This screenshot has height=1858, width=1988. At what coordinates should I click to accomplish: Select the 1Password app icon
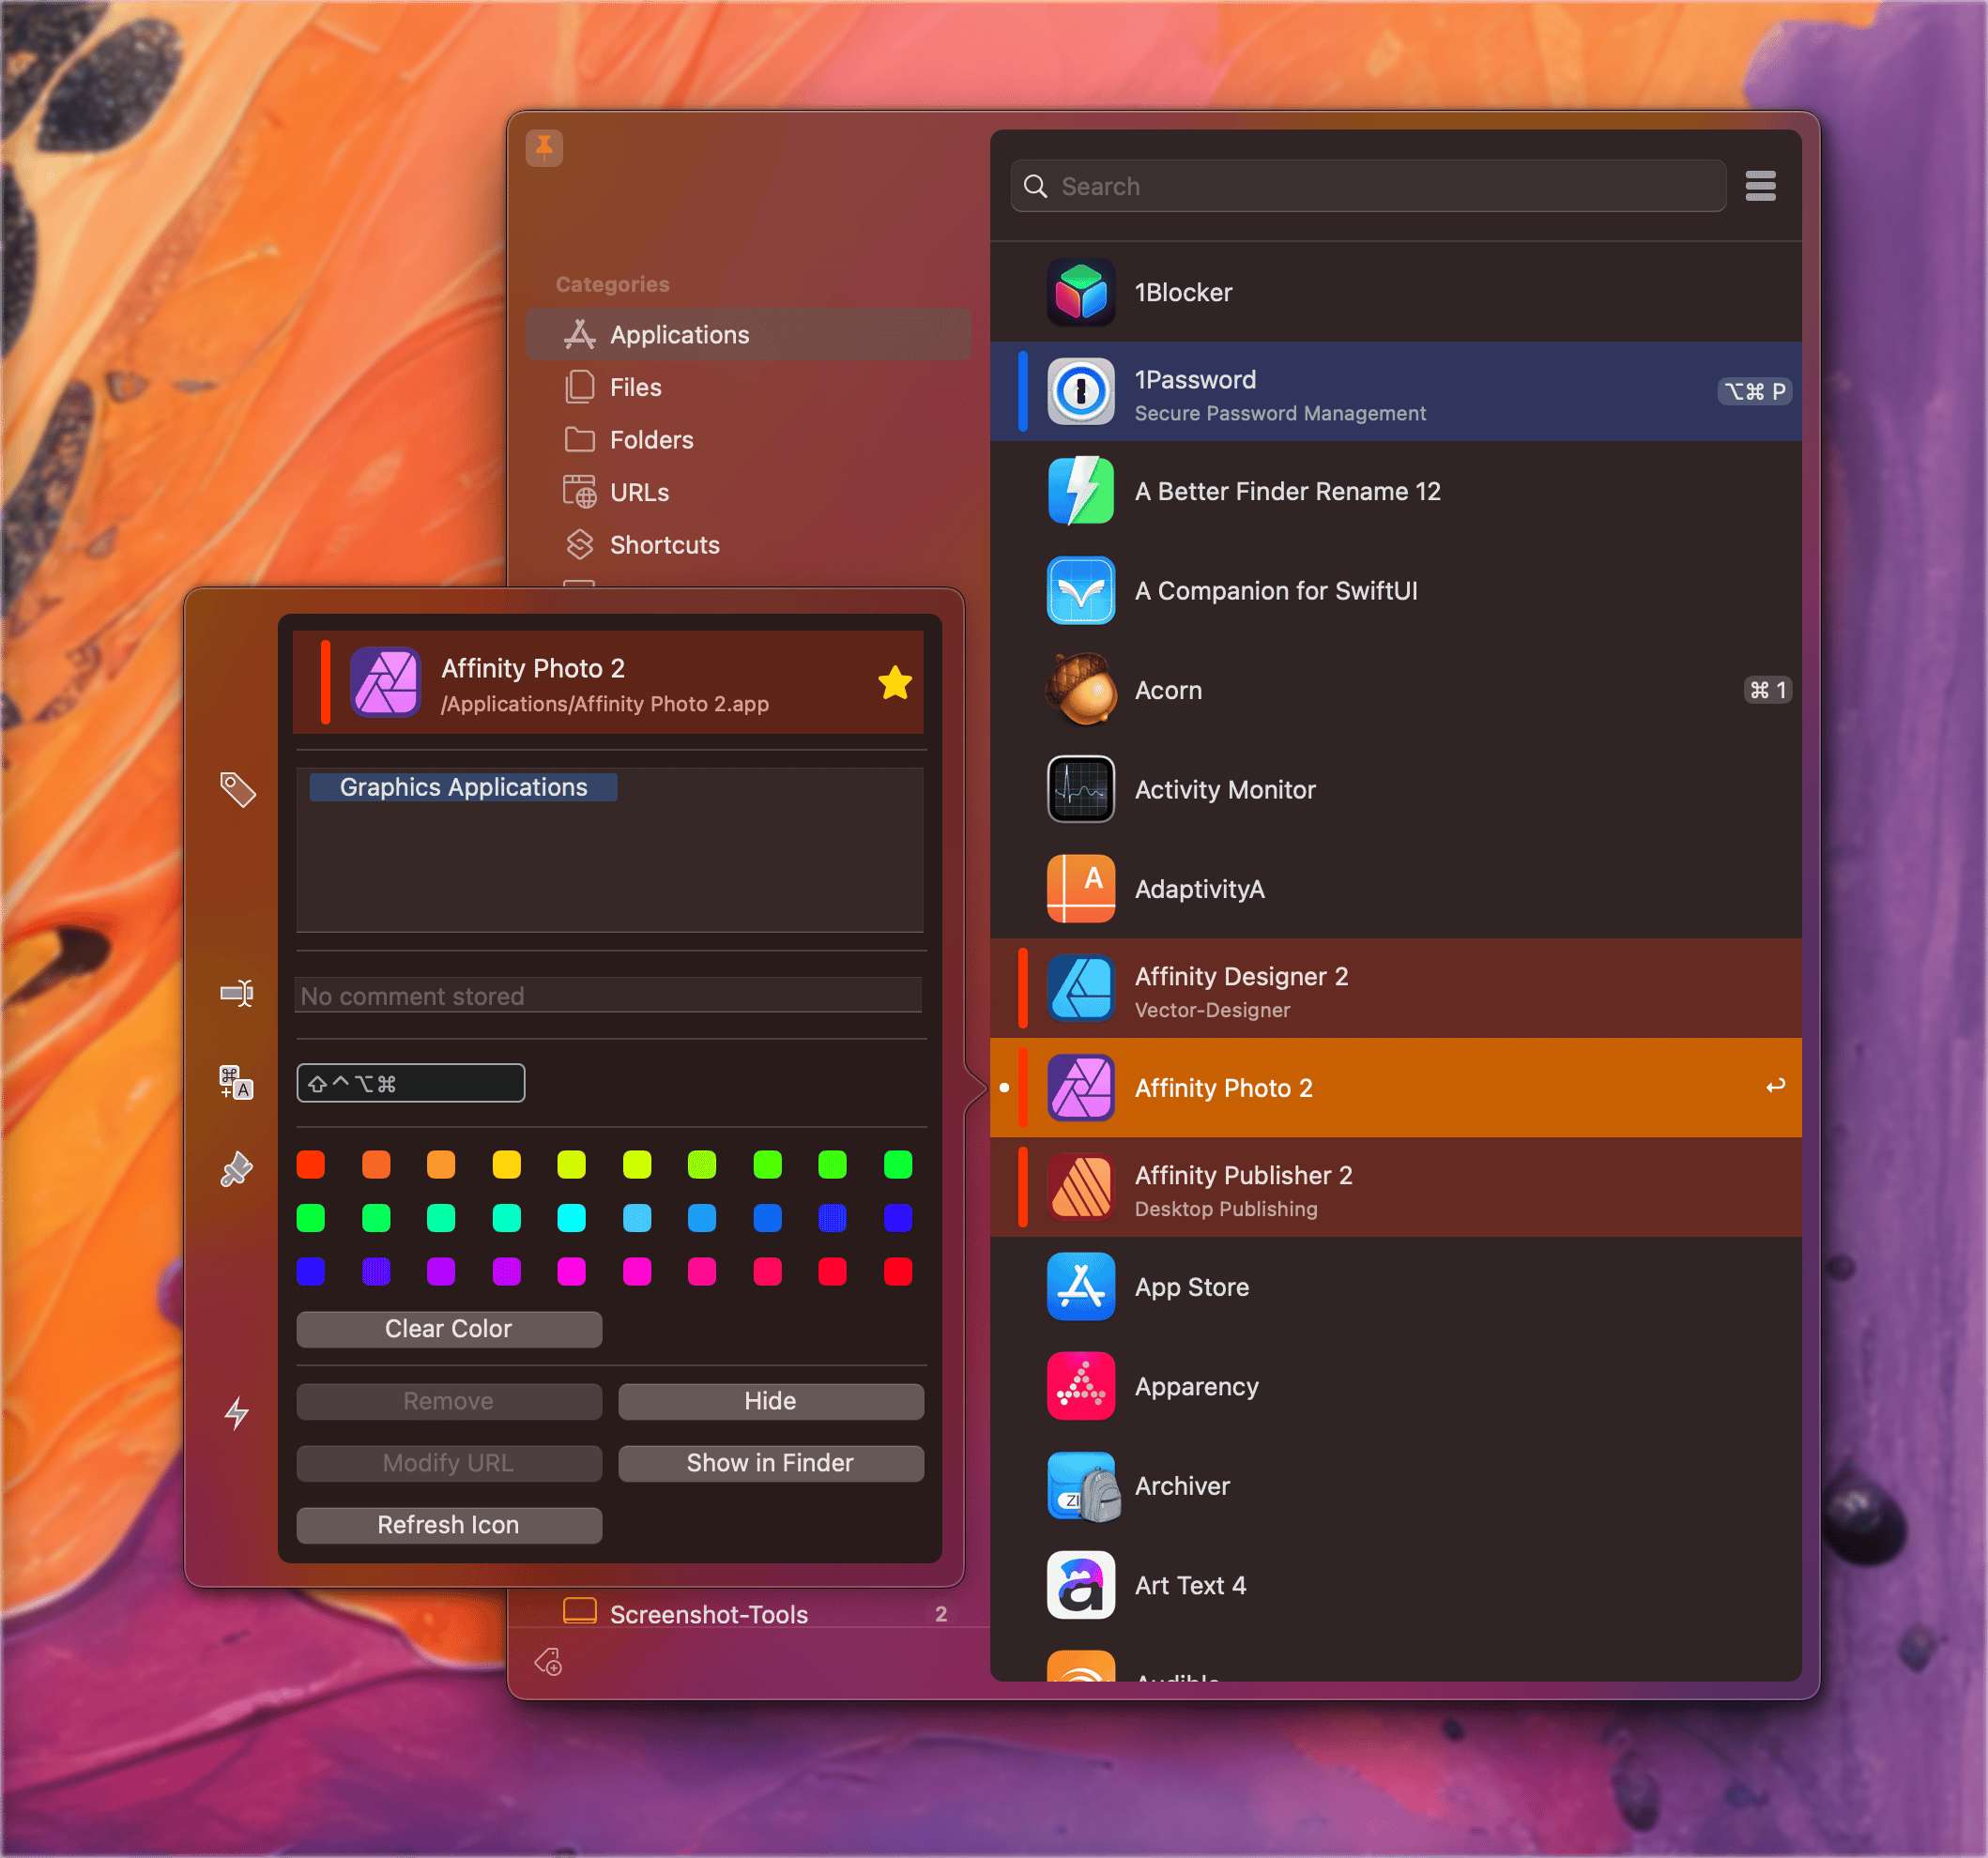pyautogui.click(x=1081, y=391)
